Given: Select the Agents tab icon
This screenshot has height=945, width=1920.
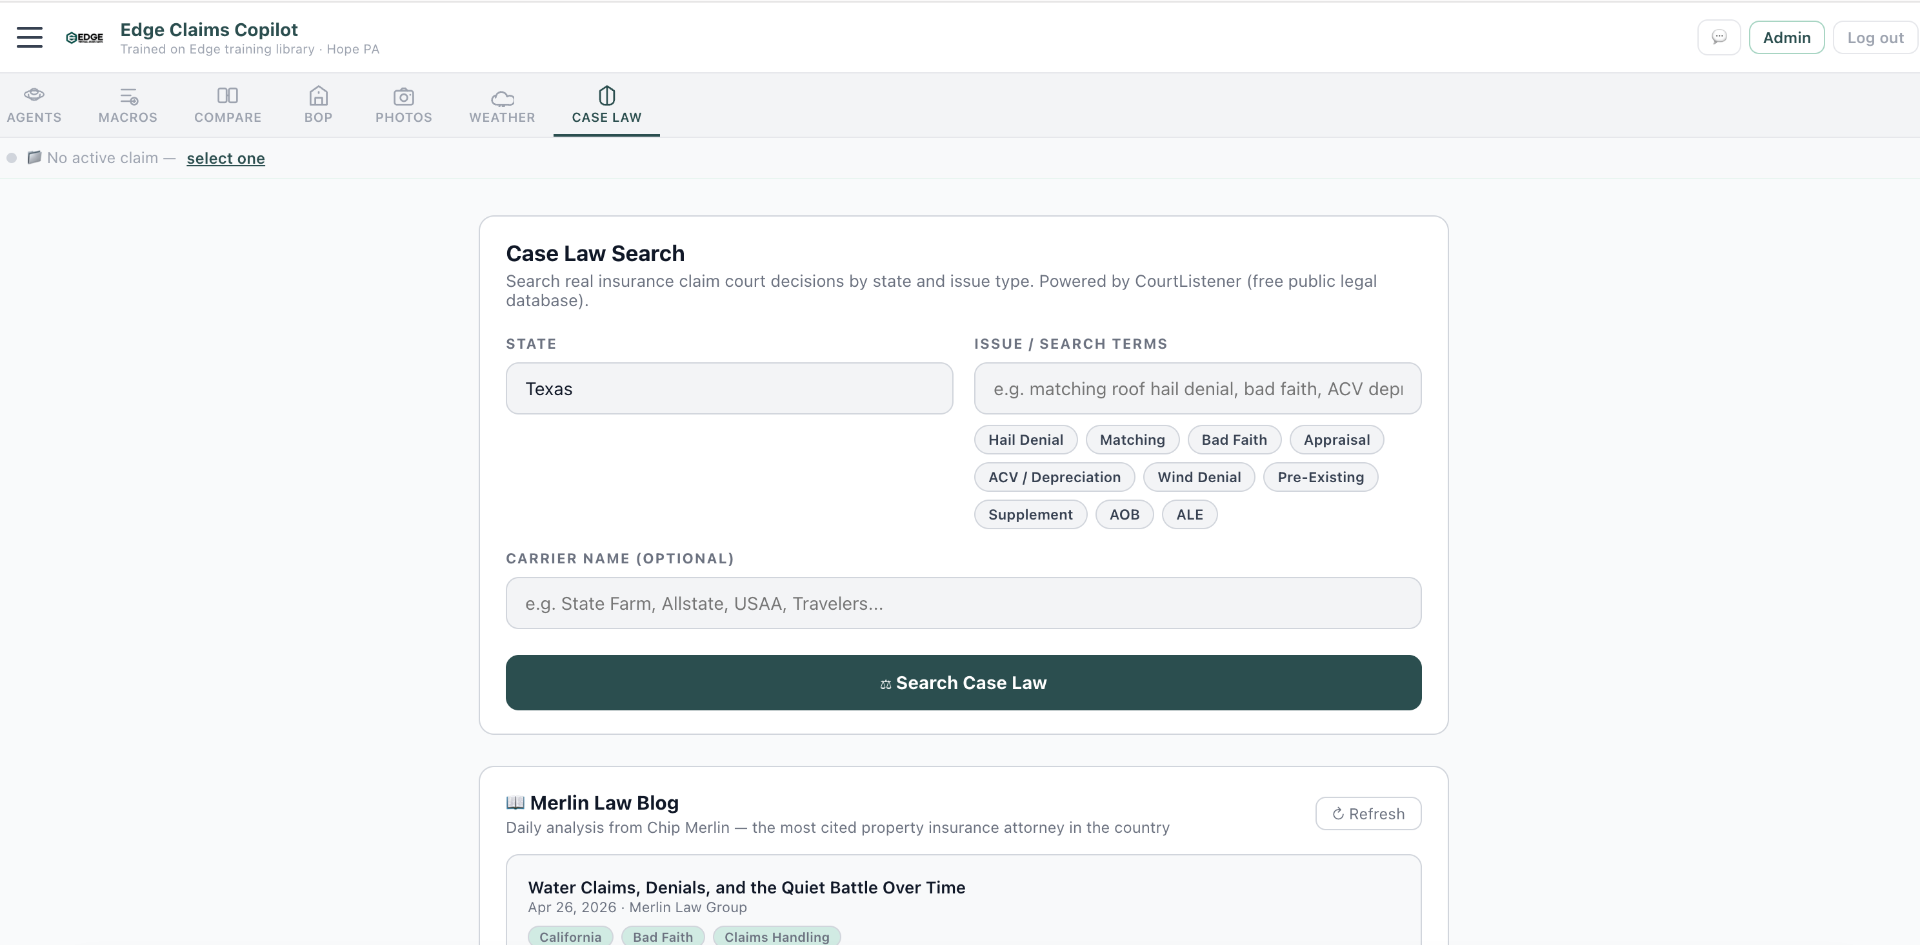Looking at the screenshot, I should coord(35,96).
